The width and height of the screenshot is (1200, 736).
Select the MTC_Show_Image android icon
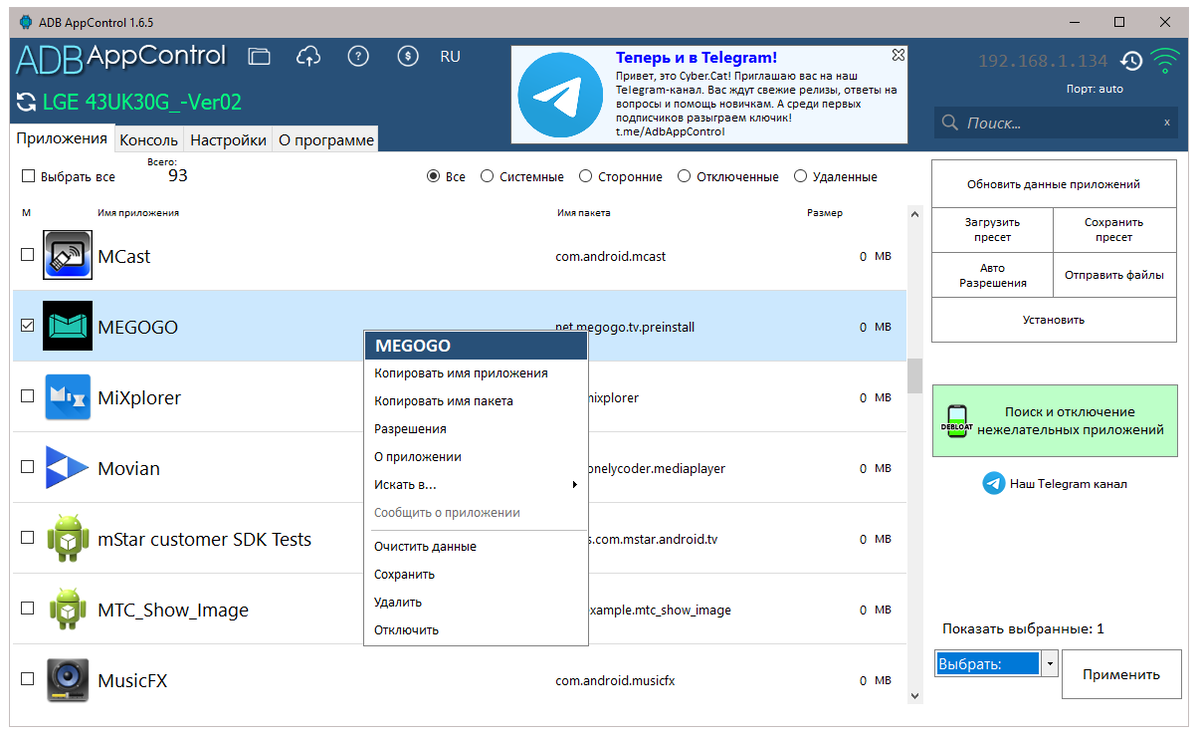[67, 610]
